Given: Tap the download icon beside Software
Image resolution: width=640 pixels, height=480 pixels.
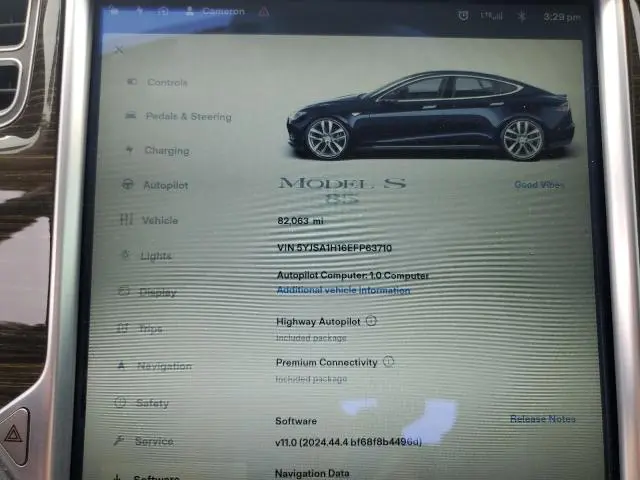Looking at the screenshot, I should [117, 477].
